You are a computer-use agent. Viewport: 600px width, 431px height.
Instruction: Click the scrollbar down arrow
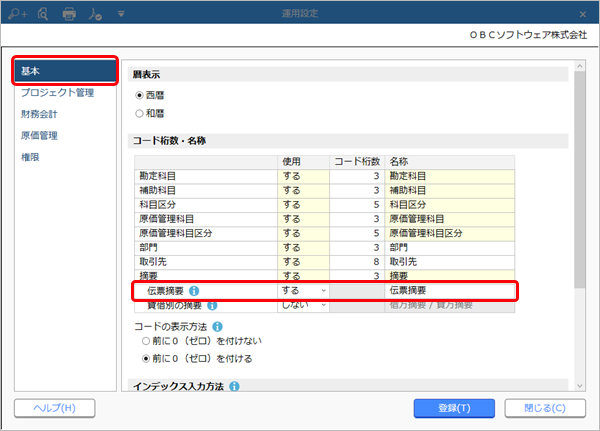(x=580, y=386)
